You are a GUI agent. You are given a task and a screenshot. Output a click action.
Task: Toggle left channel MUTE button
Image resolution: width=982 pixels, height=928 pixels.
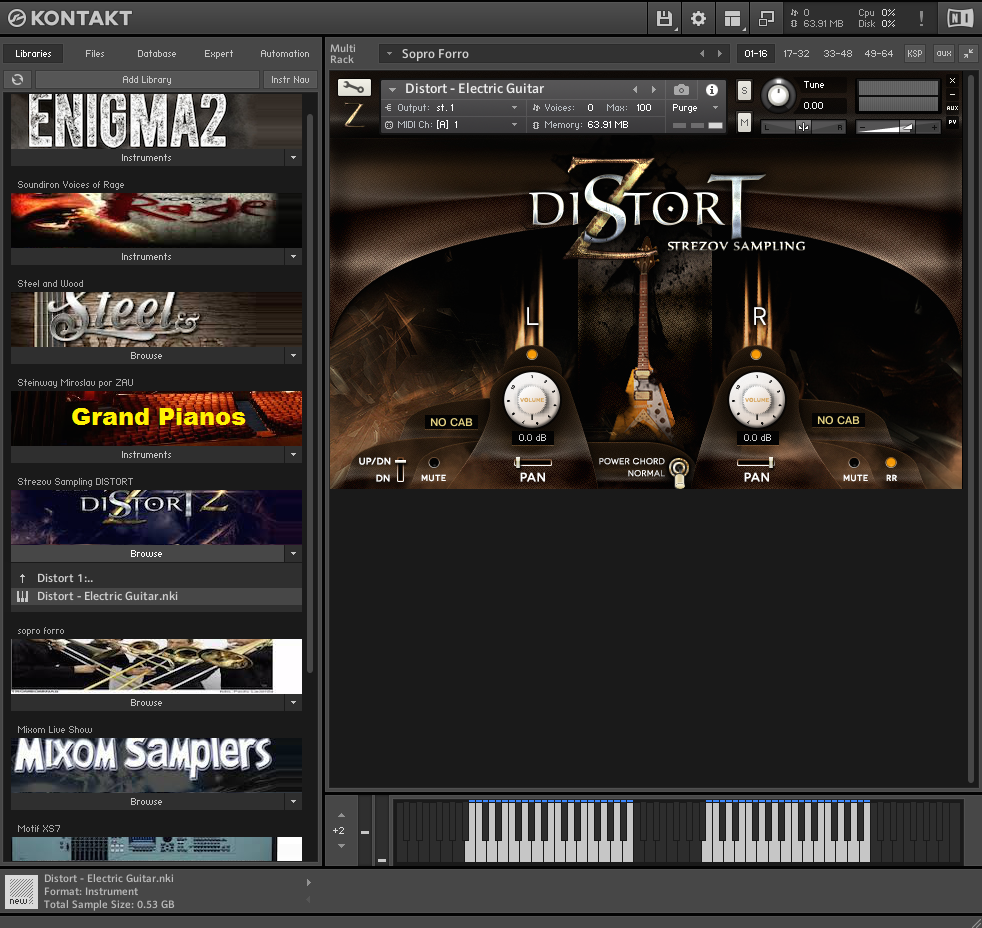pyautogui.click(x=433, y=463)
